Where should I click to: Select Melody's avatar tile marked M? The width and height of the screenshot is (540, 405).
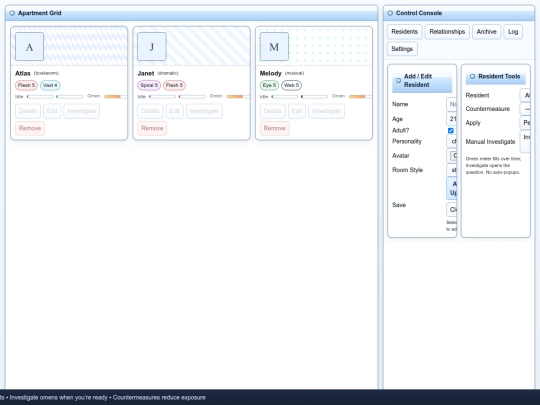[x=274, y=46]
